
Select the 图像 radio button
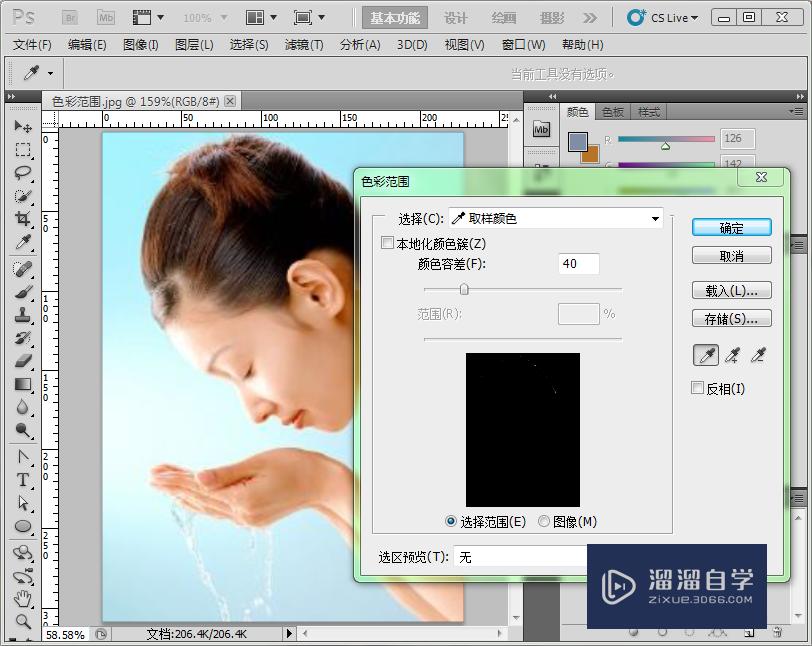point(544,521)
